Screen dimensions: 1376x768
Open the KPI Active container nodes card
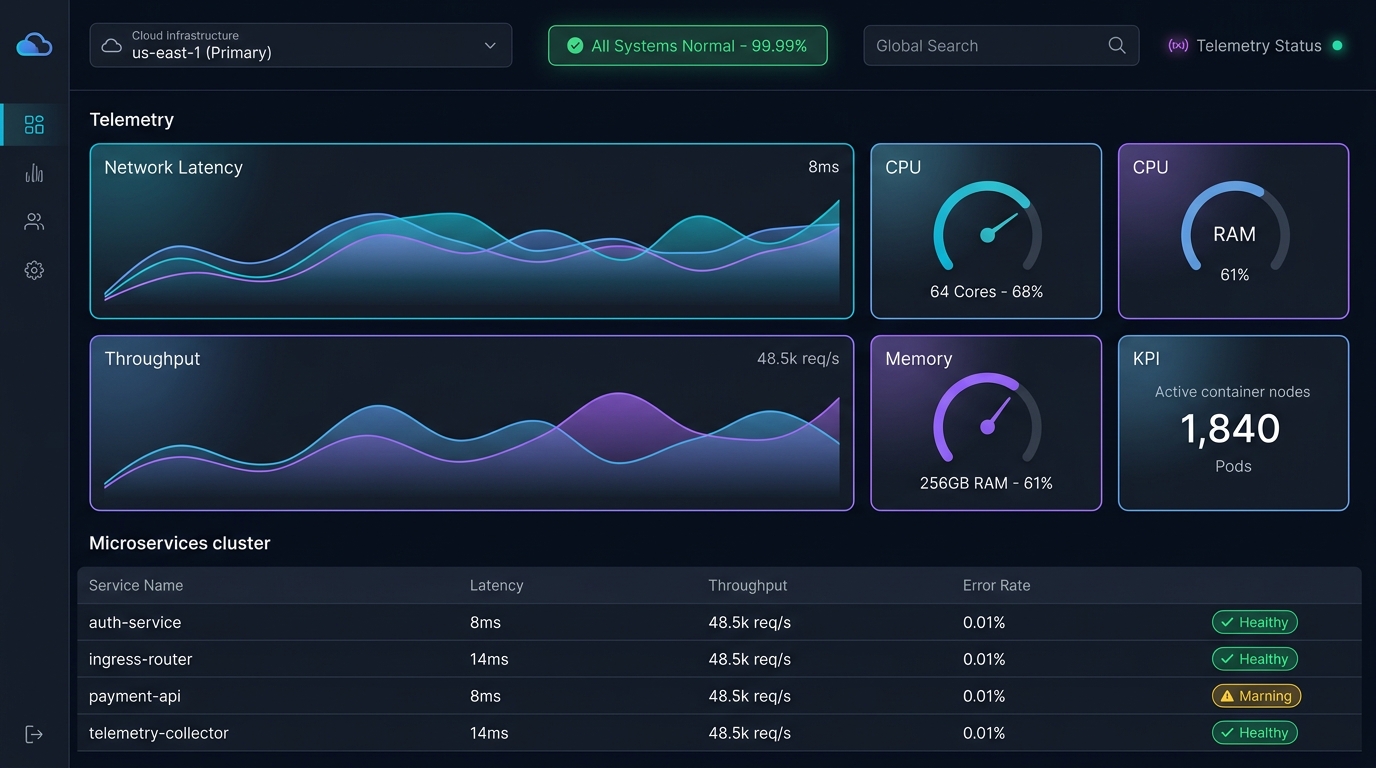(1234, 423)
